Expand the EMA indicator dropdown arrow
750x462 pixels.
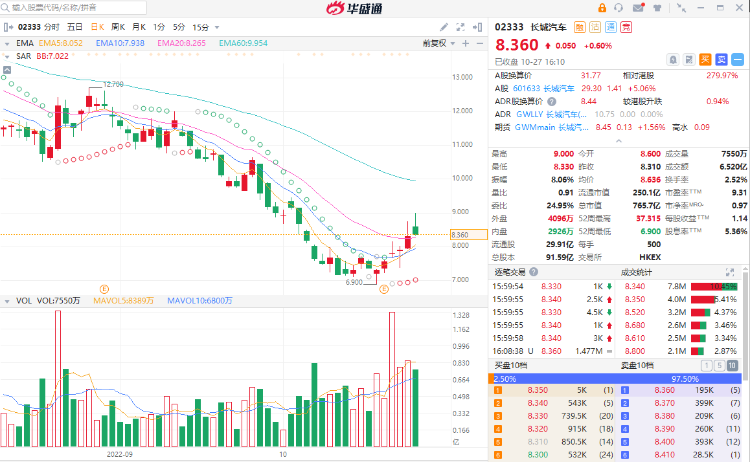pyautogui.click(x=7, y=44)
